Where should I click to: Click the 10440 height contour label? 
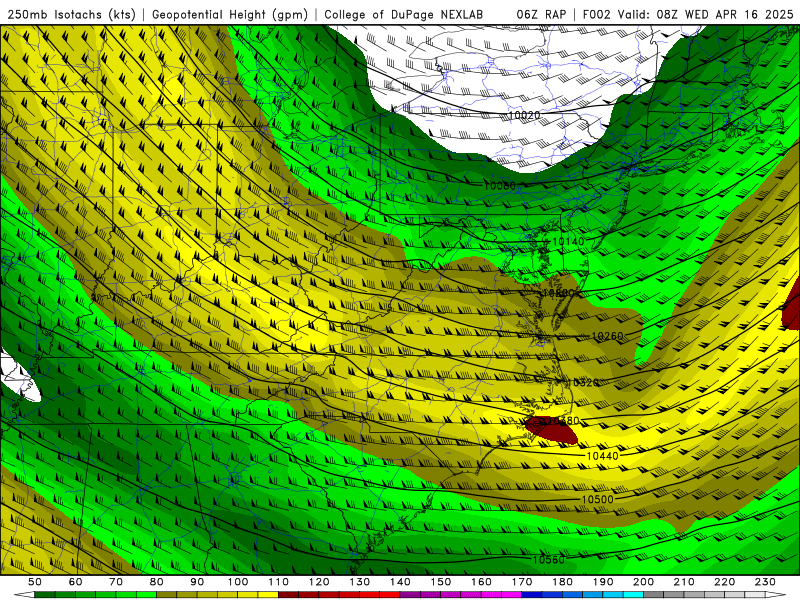coord(603,456)
